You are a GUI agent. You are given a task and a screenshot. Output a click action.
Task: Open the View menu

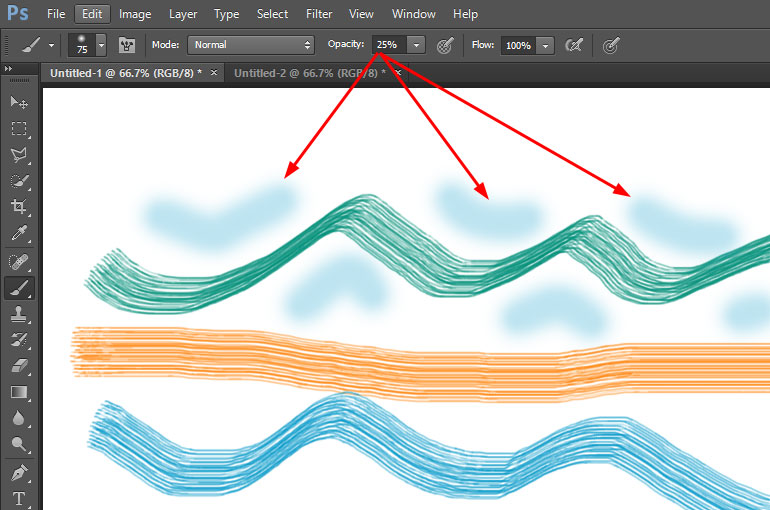click(361, 14)
